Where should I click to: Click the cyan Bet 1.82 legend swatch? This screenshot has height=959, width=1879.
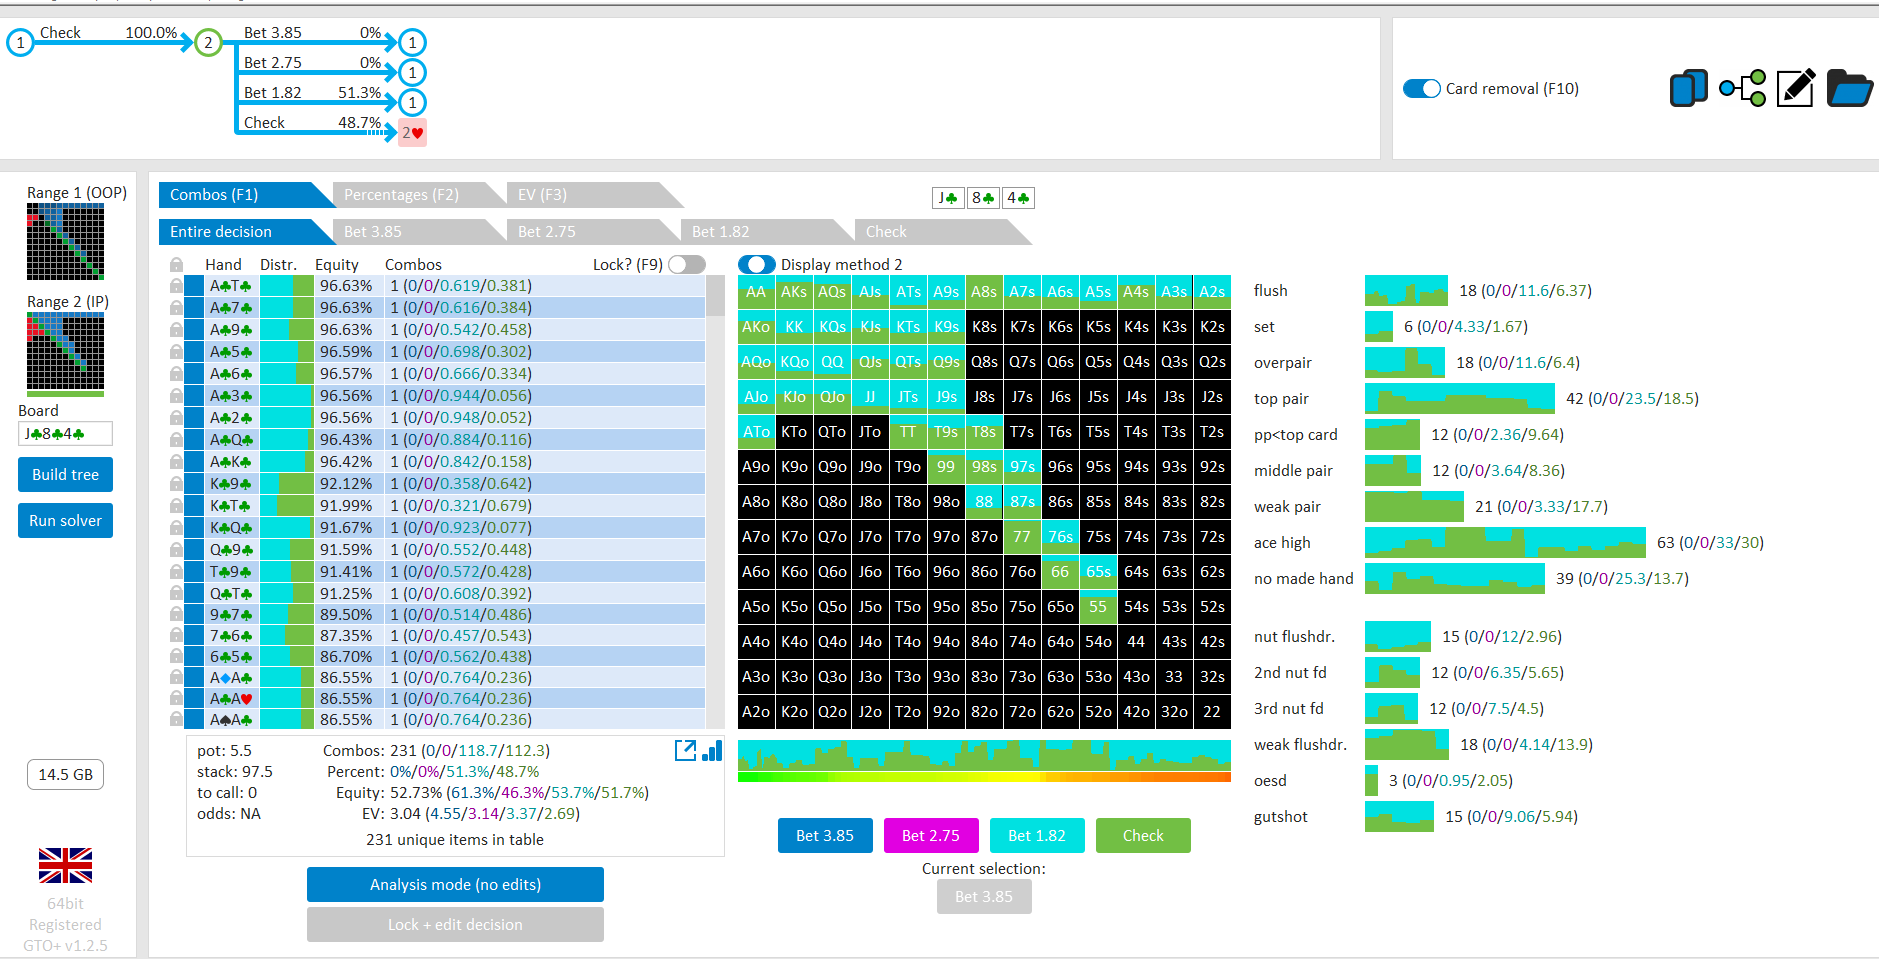(1037, 836)
